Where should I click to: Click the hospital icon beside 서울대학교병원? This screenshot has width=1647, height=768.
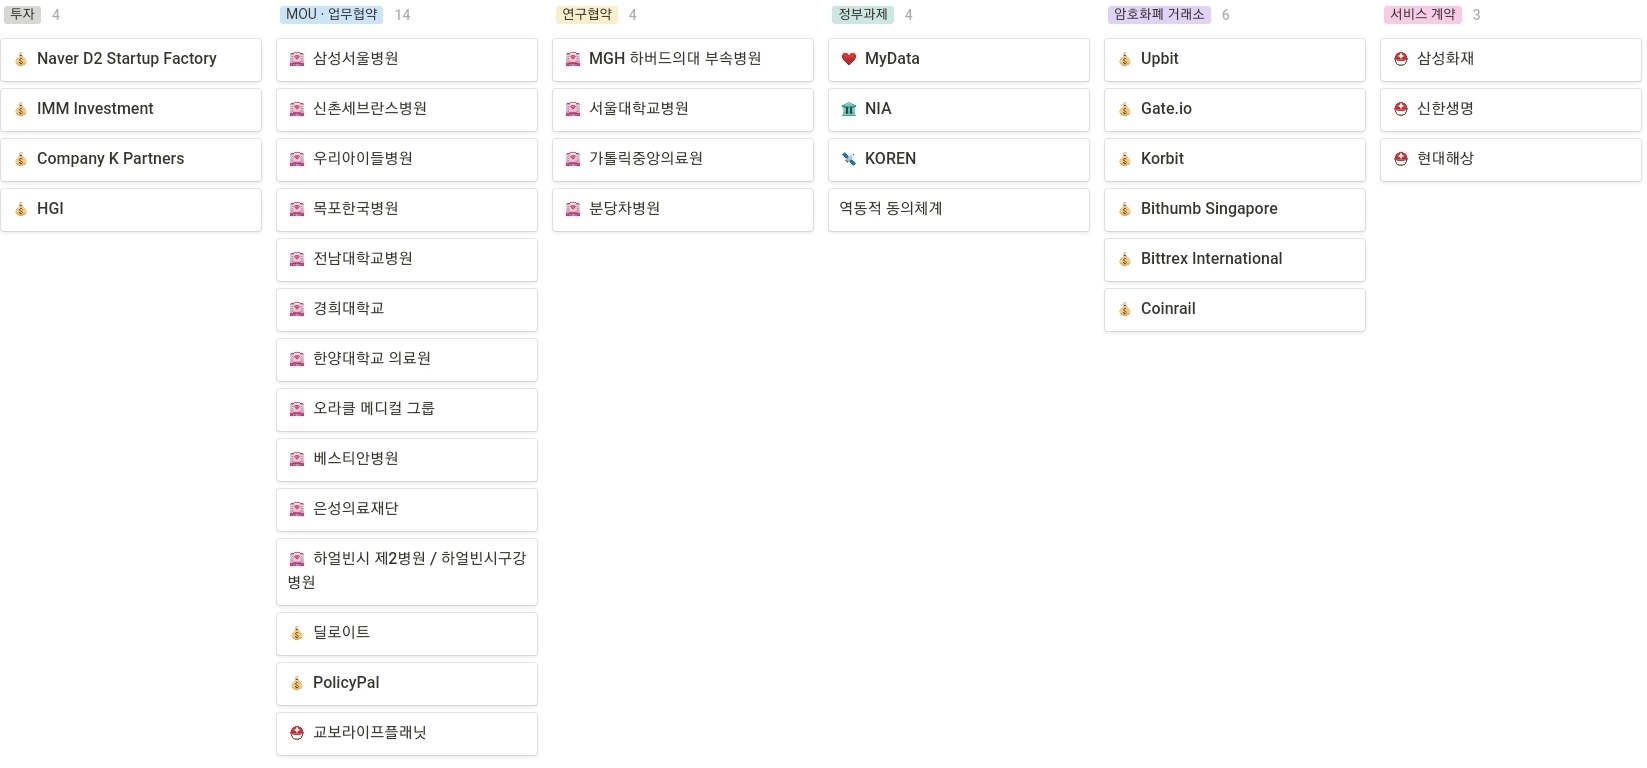click(x=573, y=109)
